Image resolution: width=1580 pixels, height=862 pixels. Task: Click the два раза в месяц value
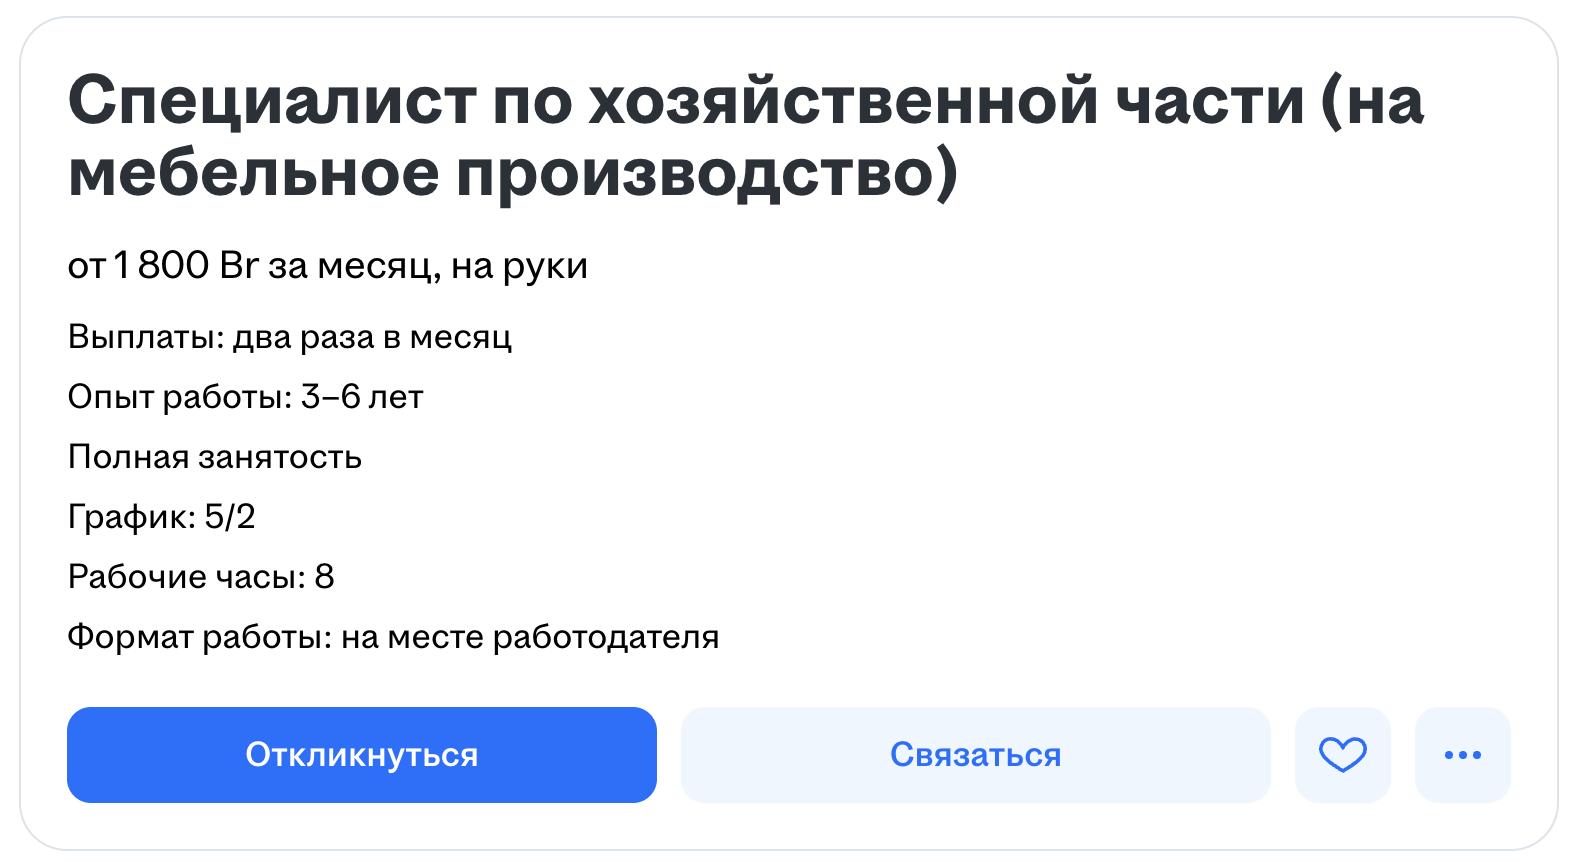372,338
